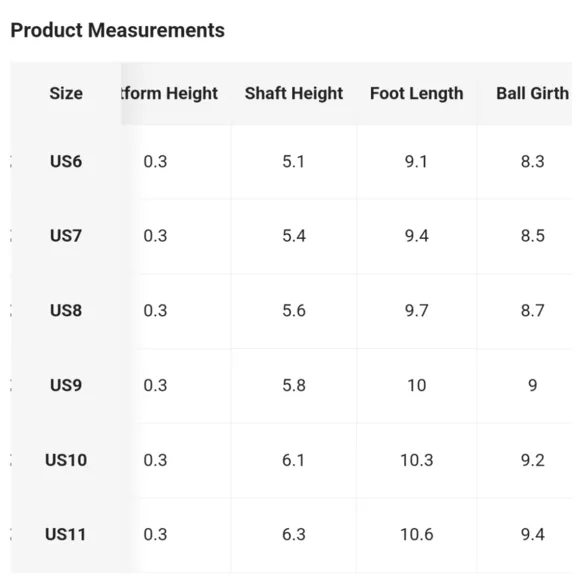Viewport: 580px width, 579px height.
Task: Select the US6 size row label
Action: click(x=66, y=161)
